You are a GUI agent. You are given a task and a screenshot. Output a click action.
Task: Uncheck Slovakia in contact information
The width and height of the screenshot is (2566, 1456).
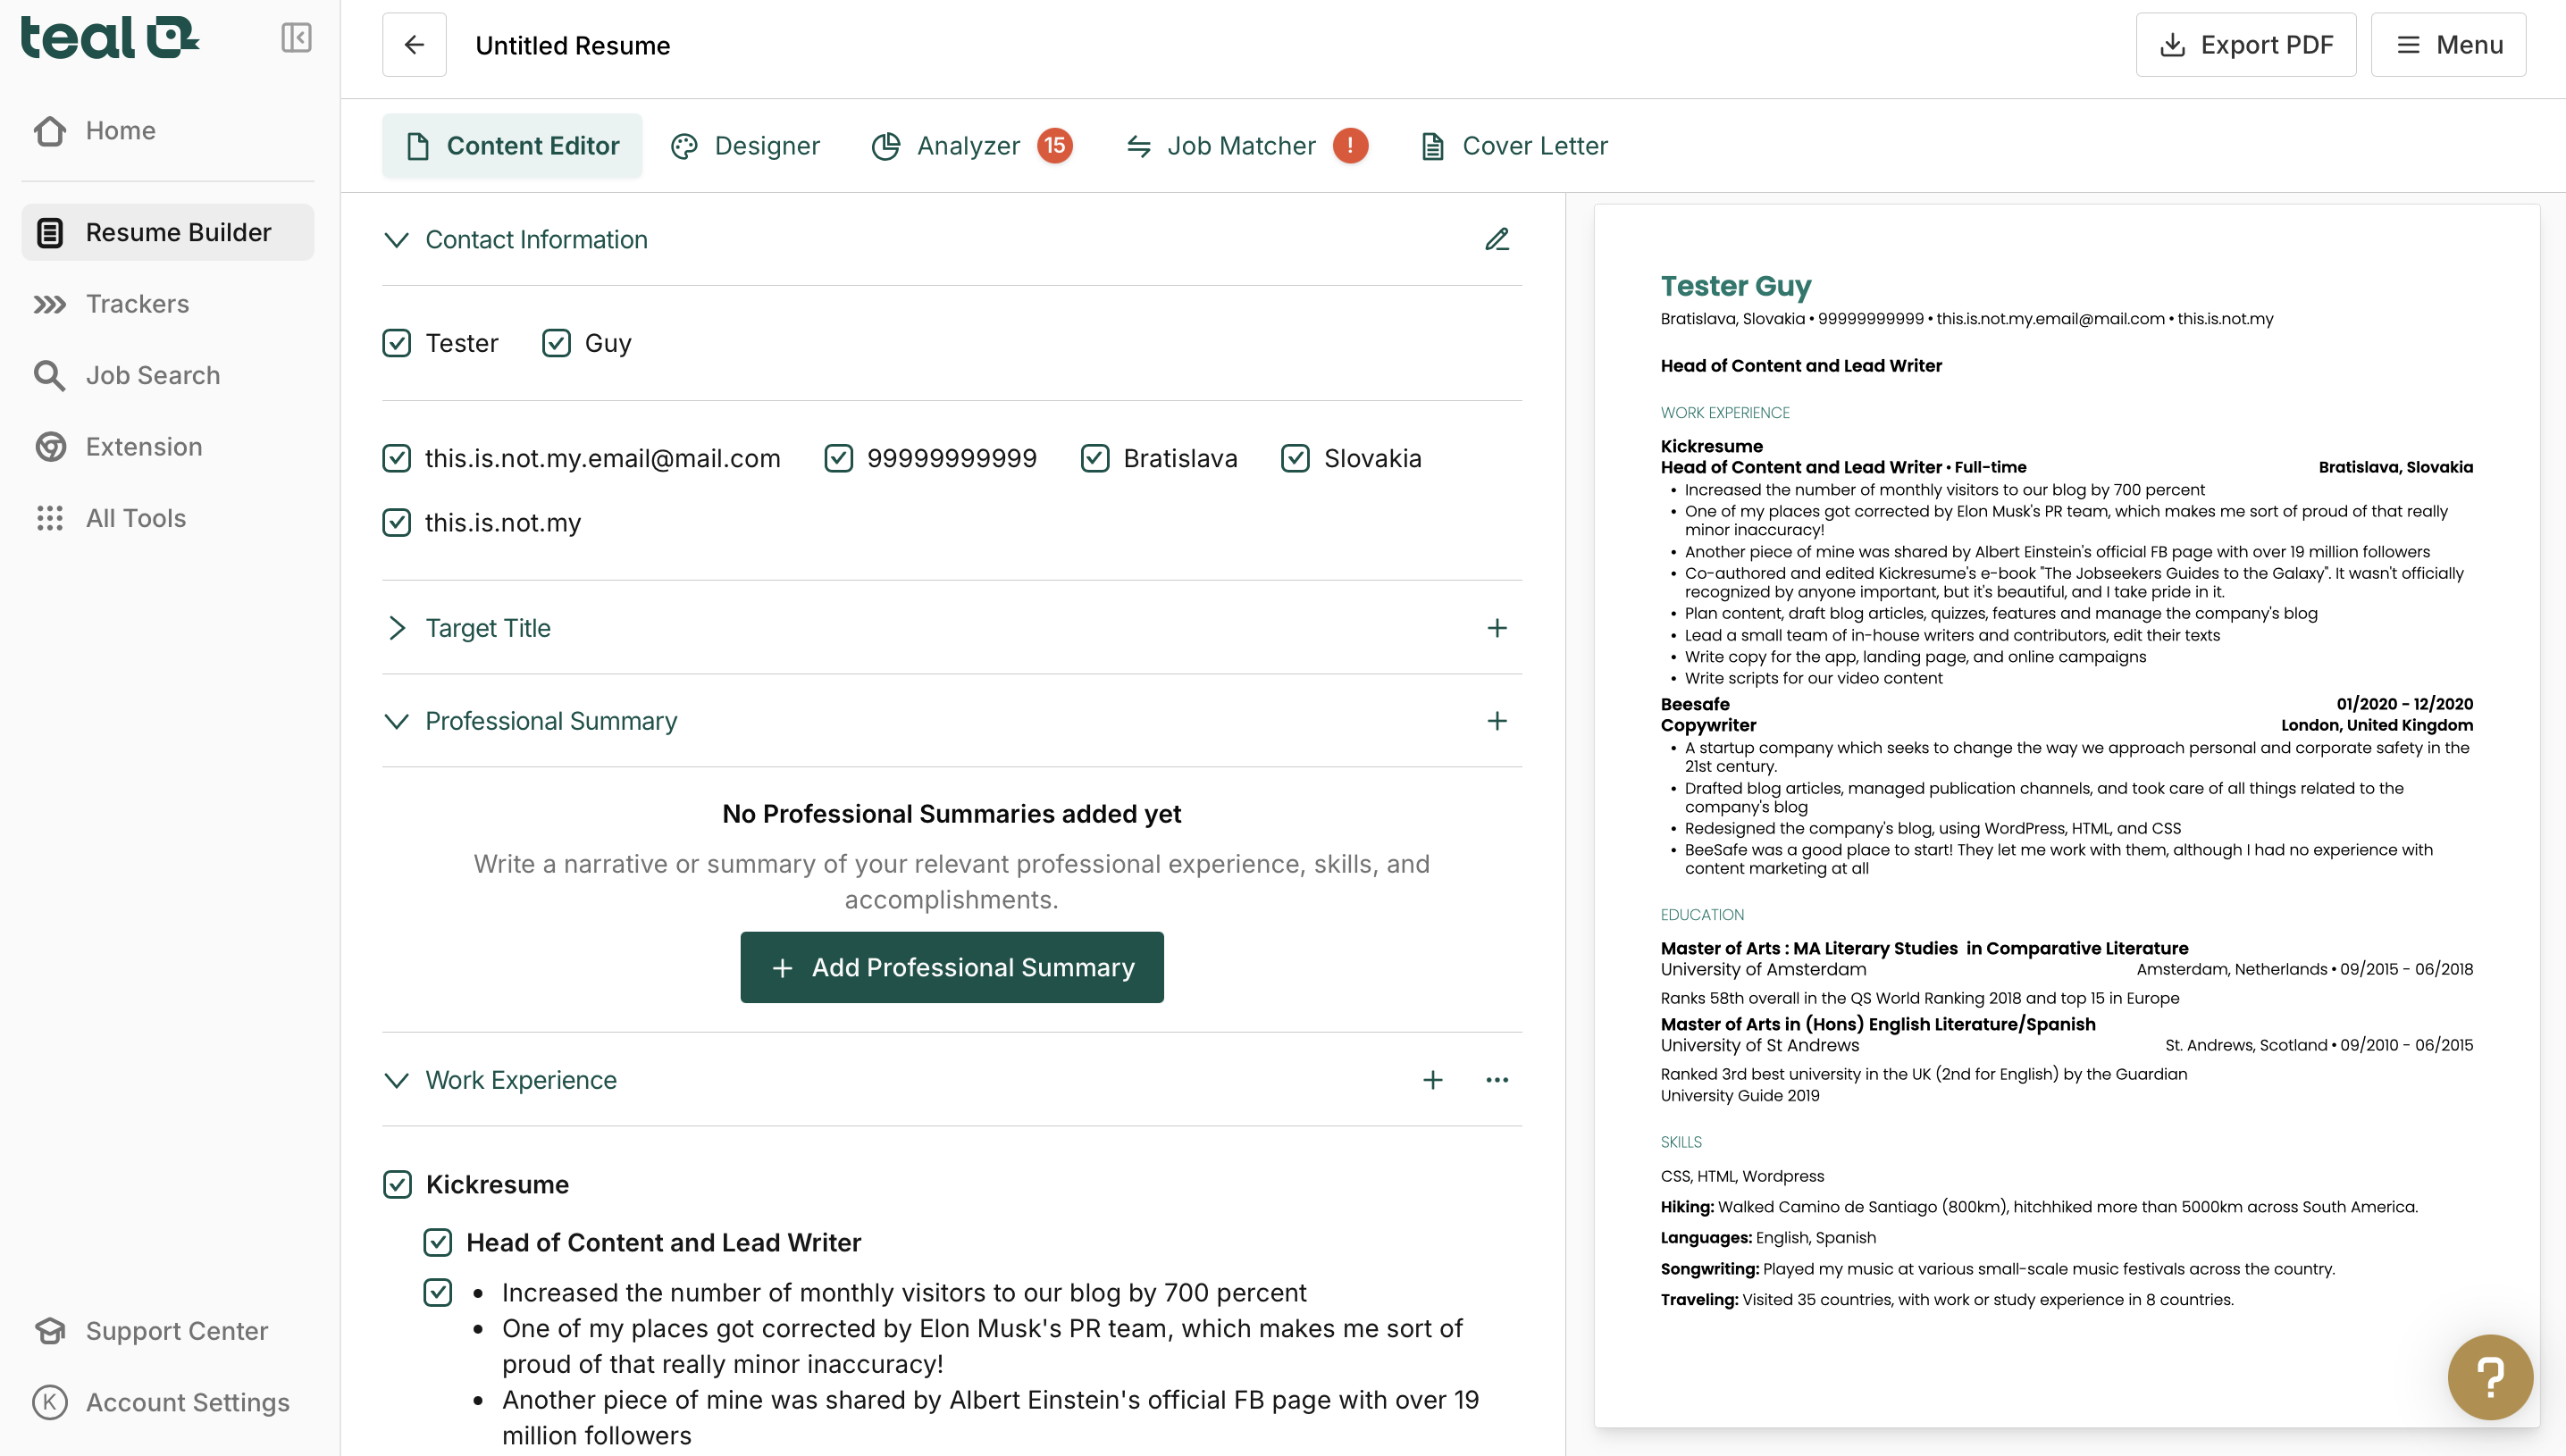coord(1295,458)
